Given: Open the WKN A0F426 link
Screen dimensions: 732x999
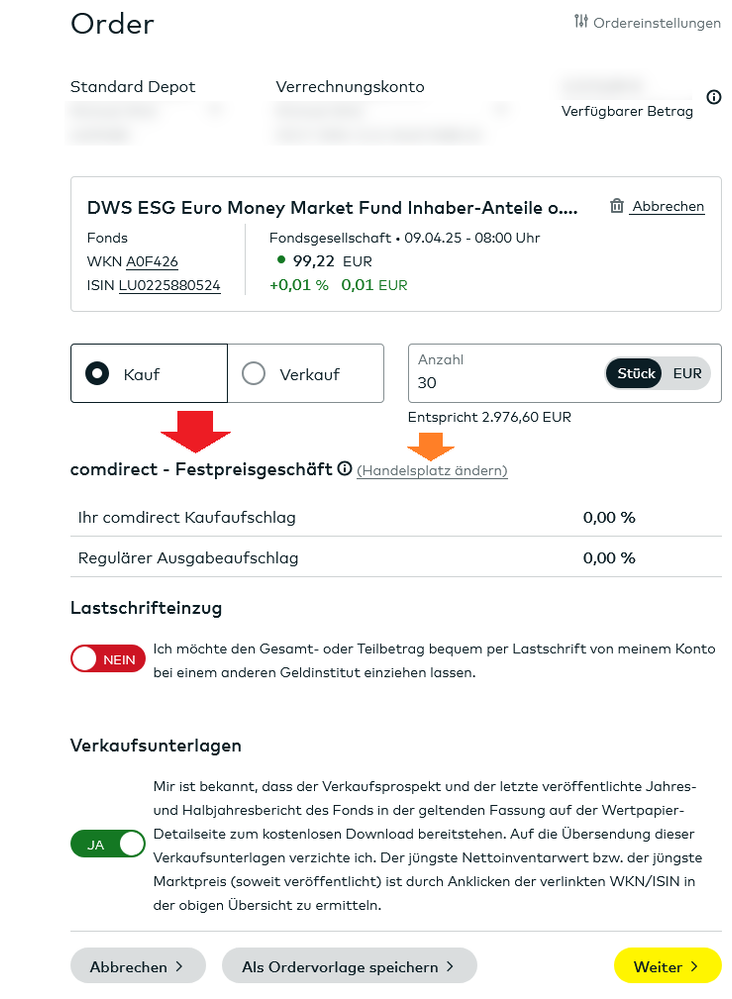Looking at the screenshot, I should 152,262.
